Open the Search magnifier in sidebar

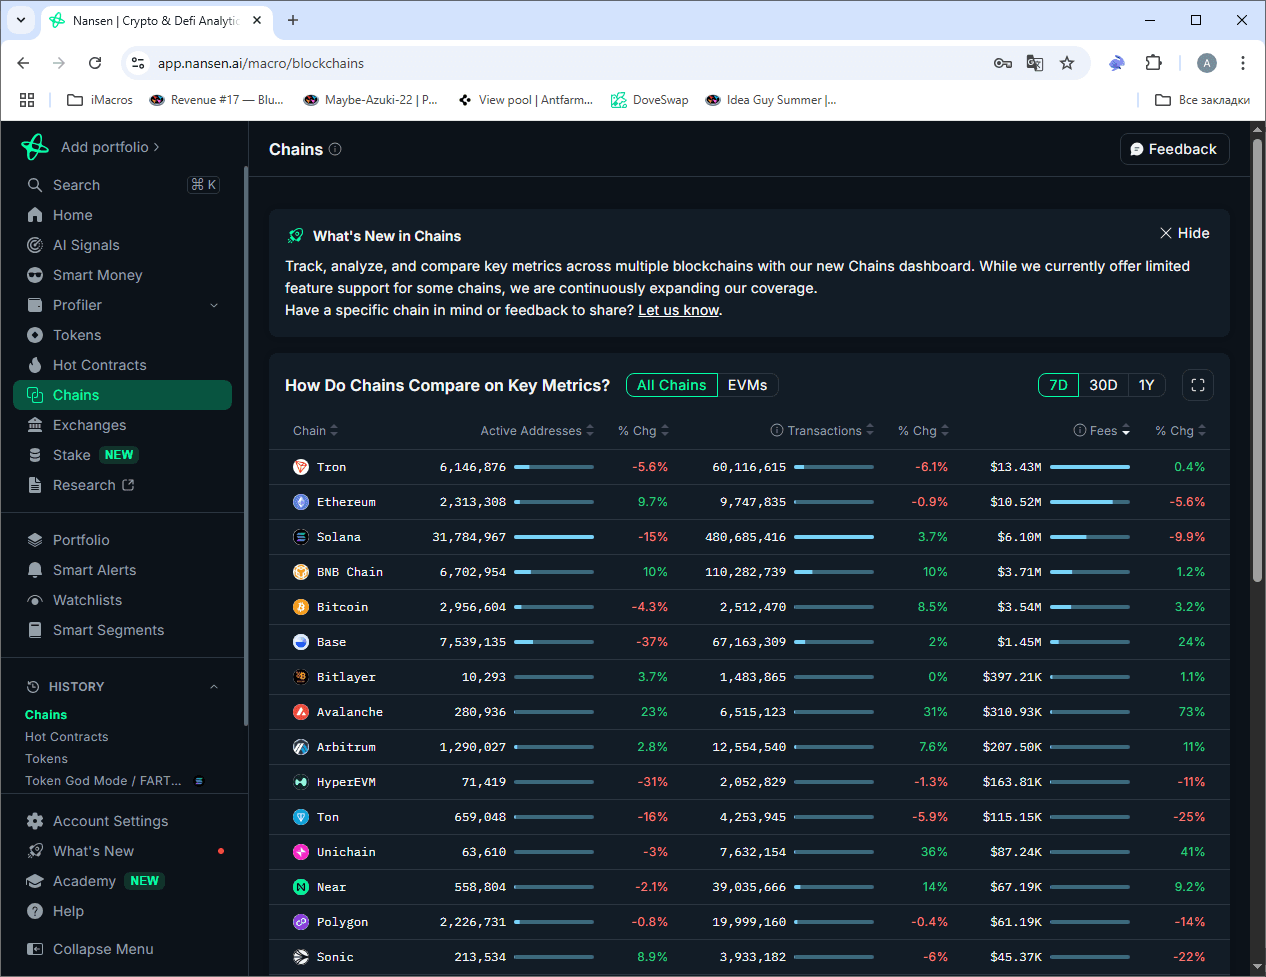[35, 185]
